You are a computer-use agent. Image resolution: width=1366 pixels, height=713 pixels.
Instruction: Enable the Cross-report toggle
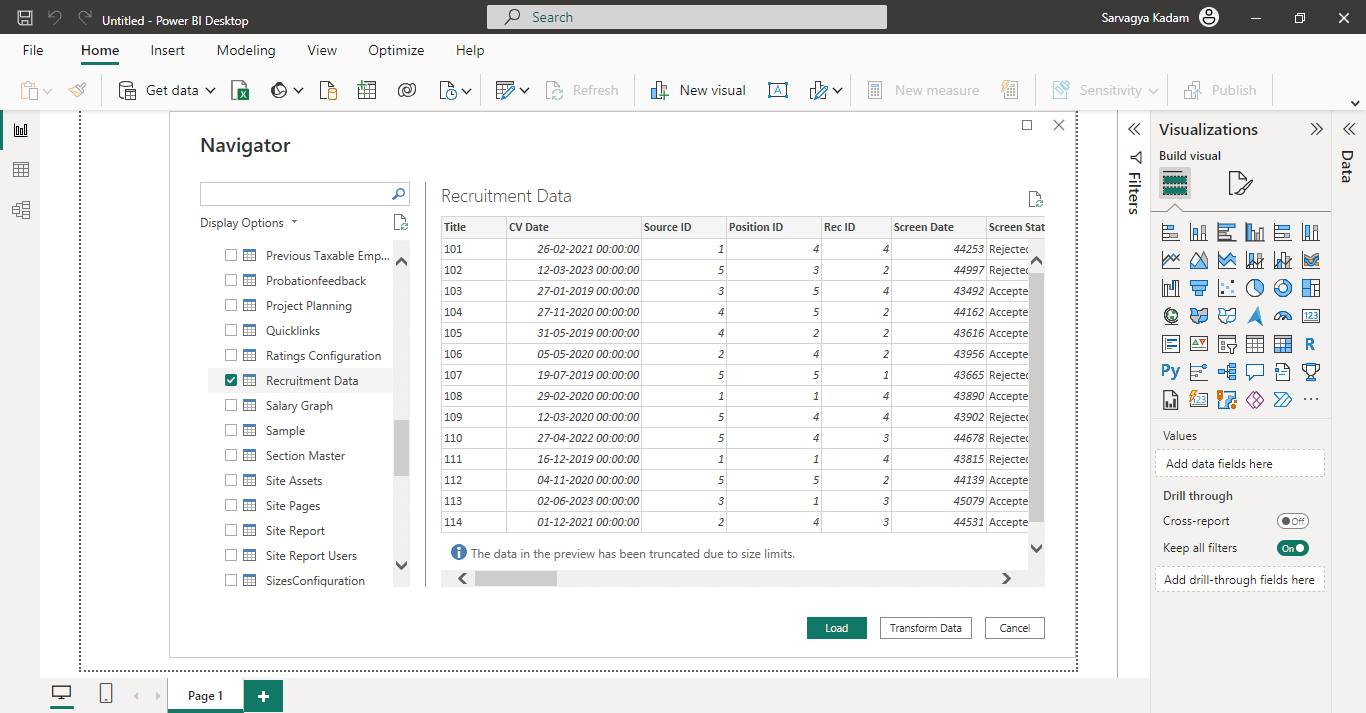[1292, 521]
